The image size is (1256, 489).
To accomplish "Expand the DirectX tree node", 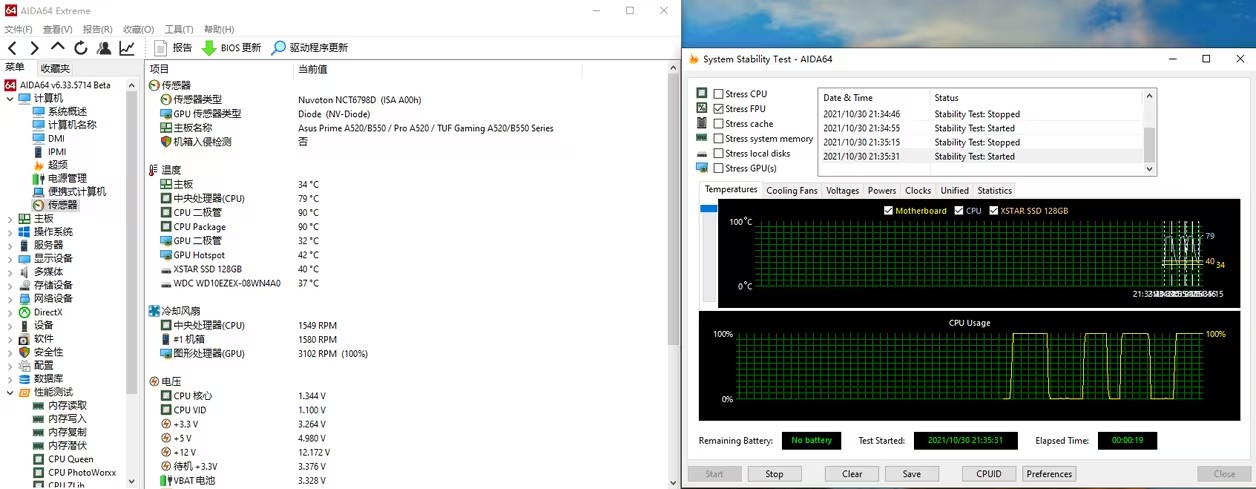I will pos(10,312).
